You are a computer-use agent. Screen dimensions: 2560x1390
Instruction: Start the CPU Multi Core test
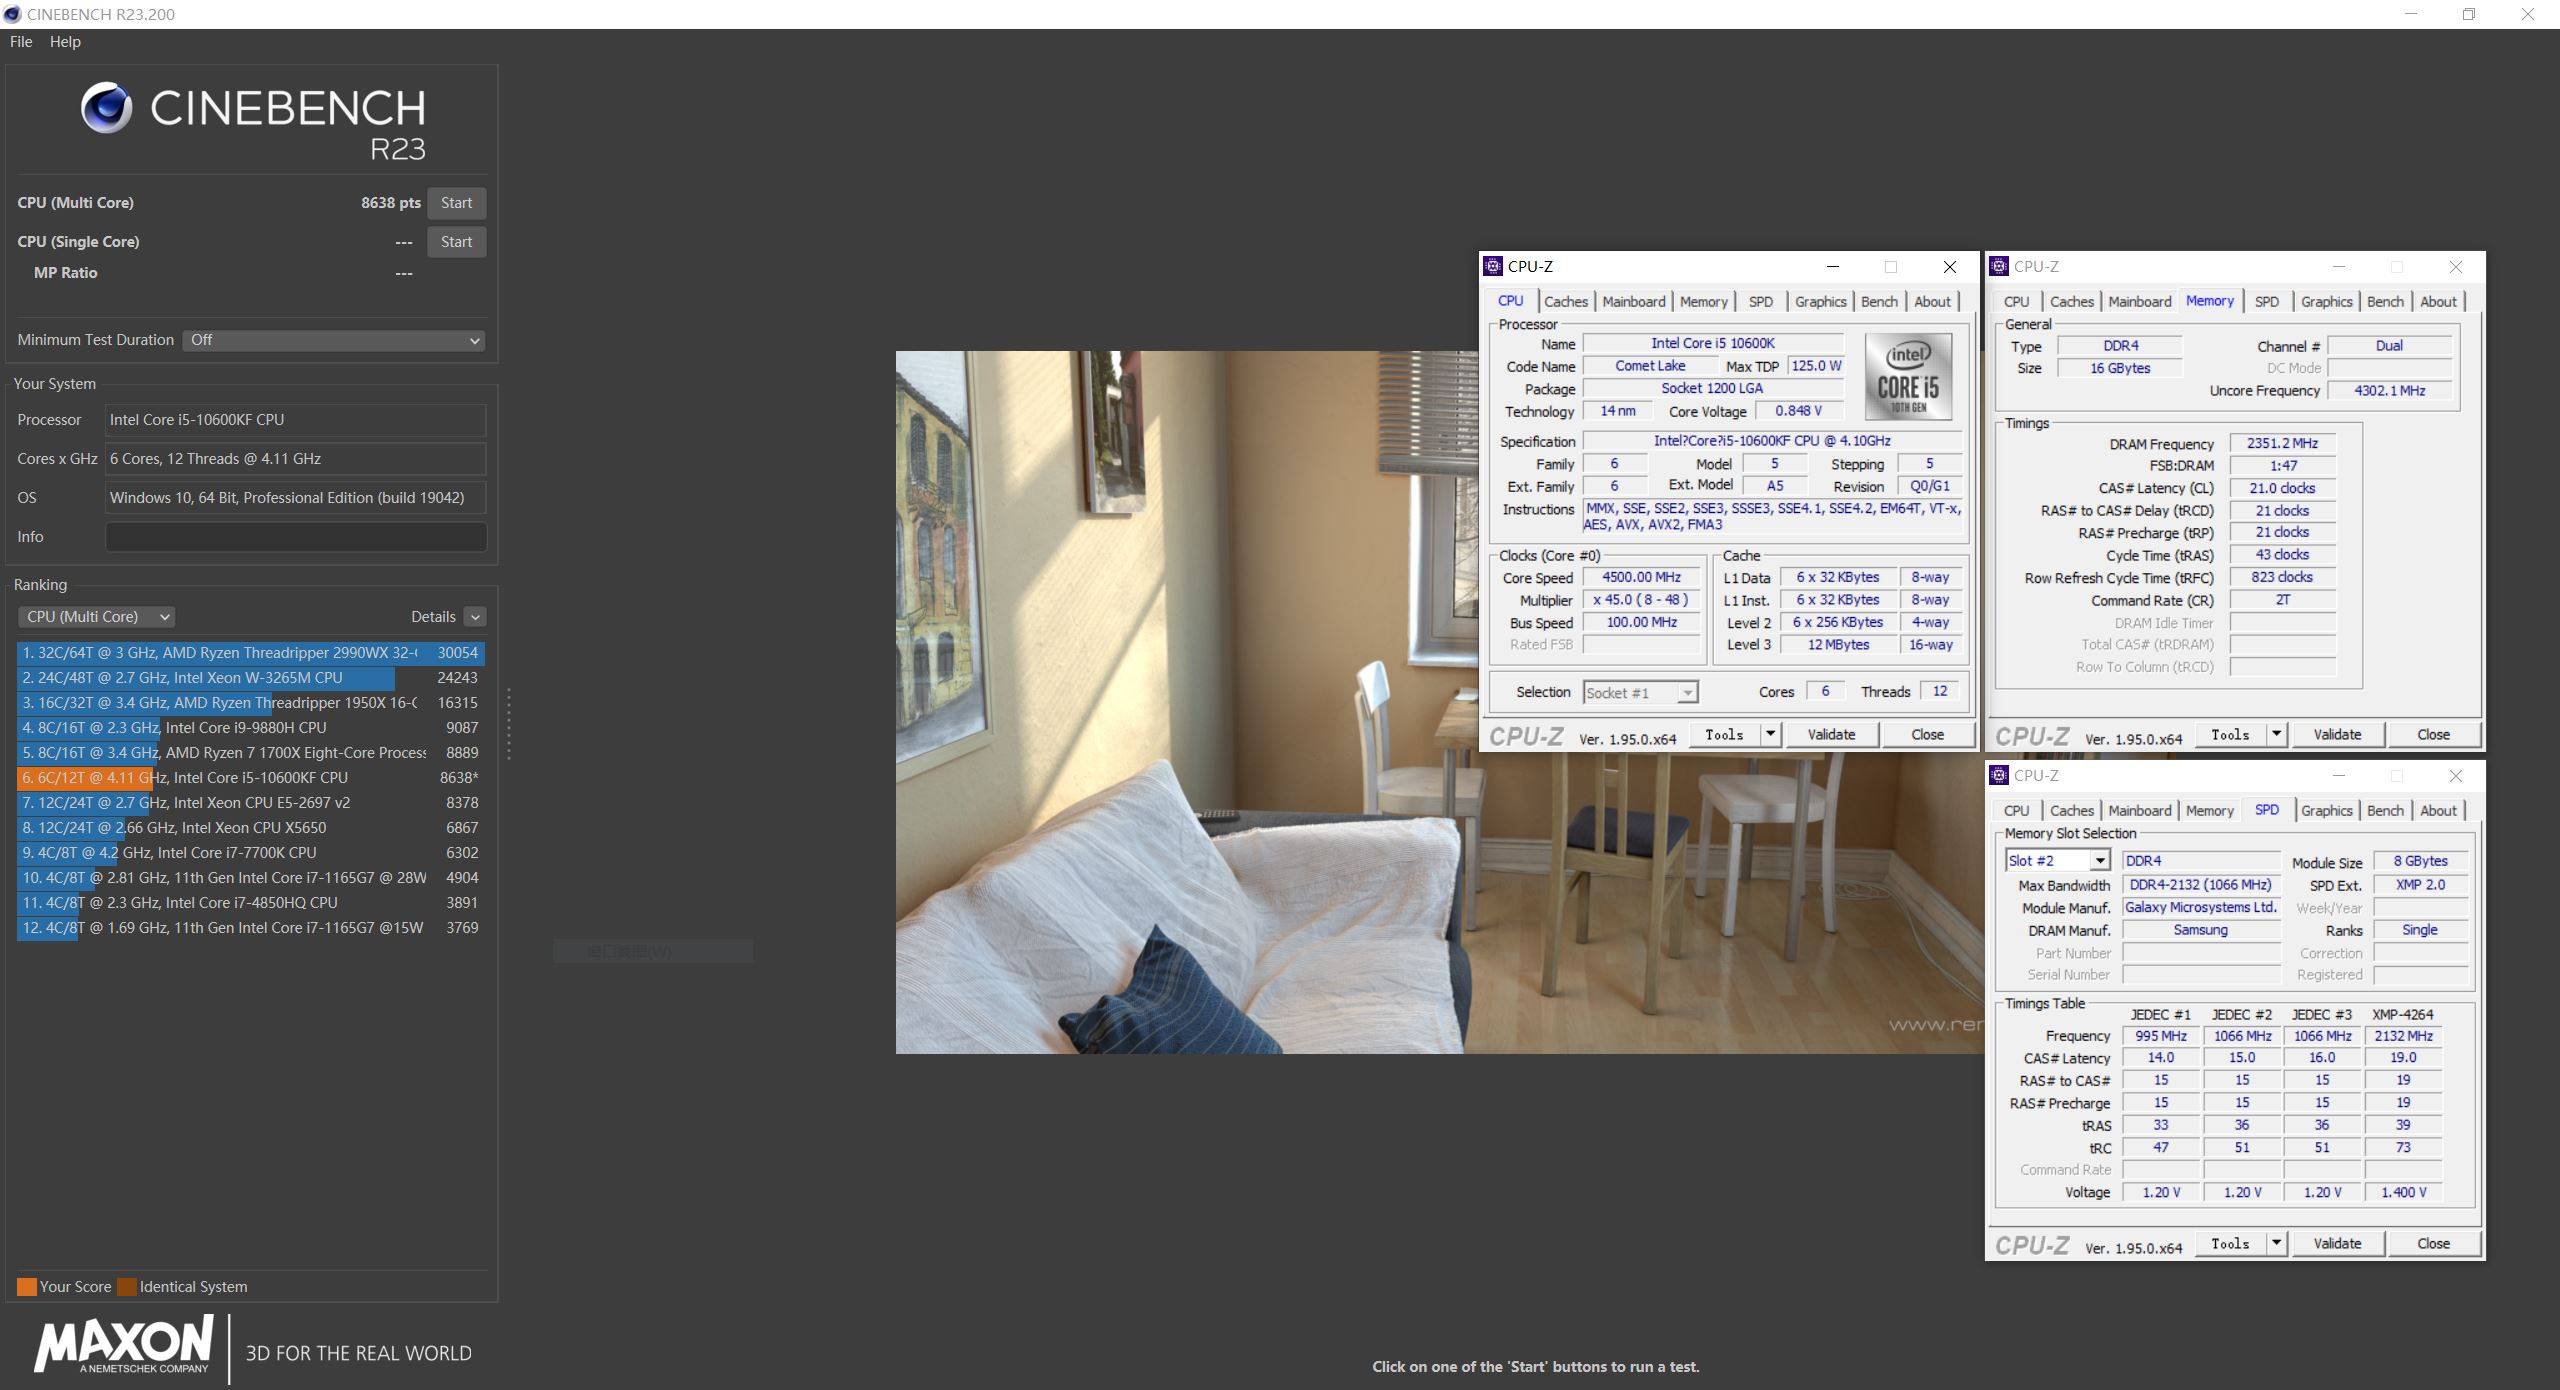[x=456, y=203]
